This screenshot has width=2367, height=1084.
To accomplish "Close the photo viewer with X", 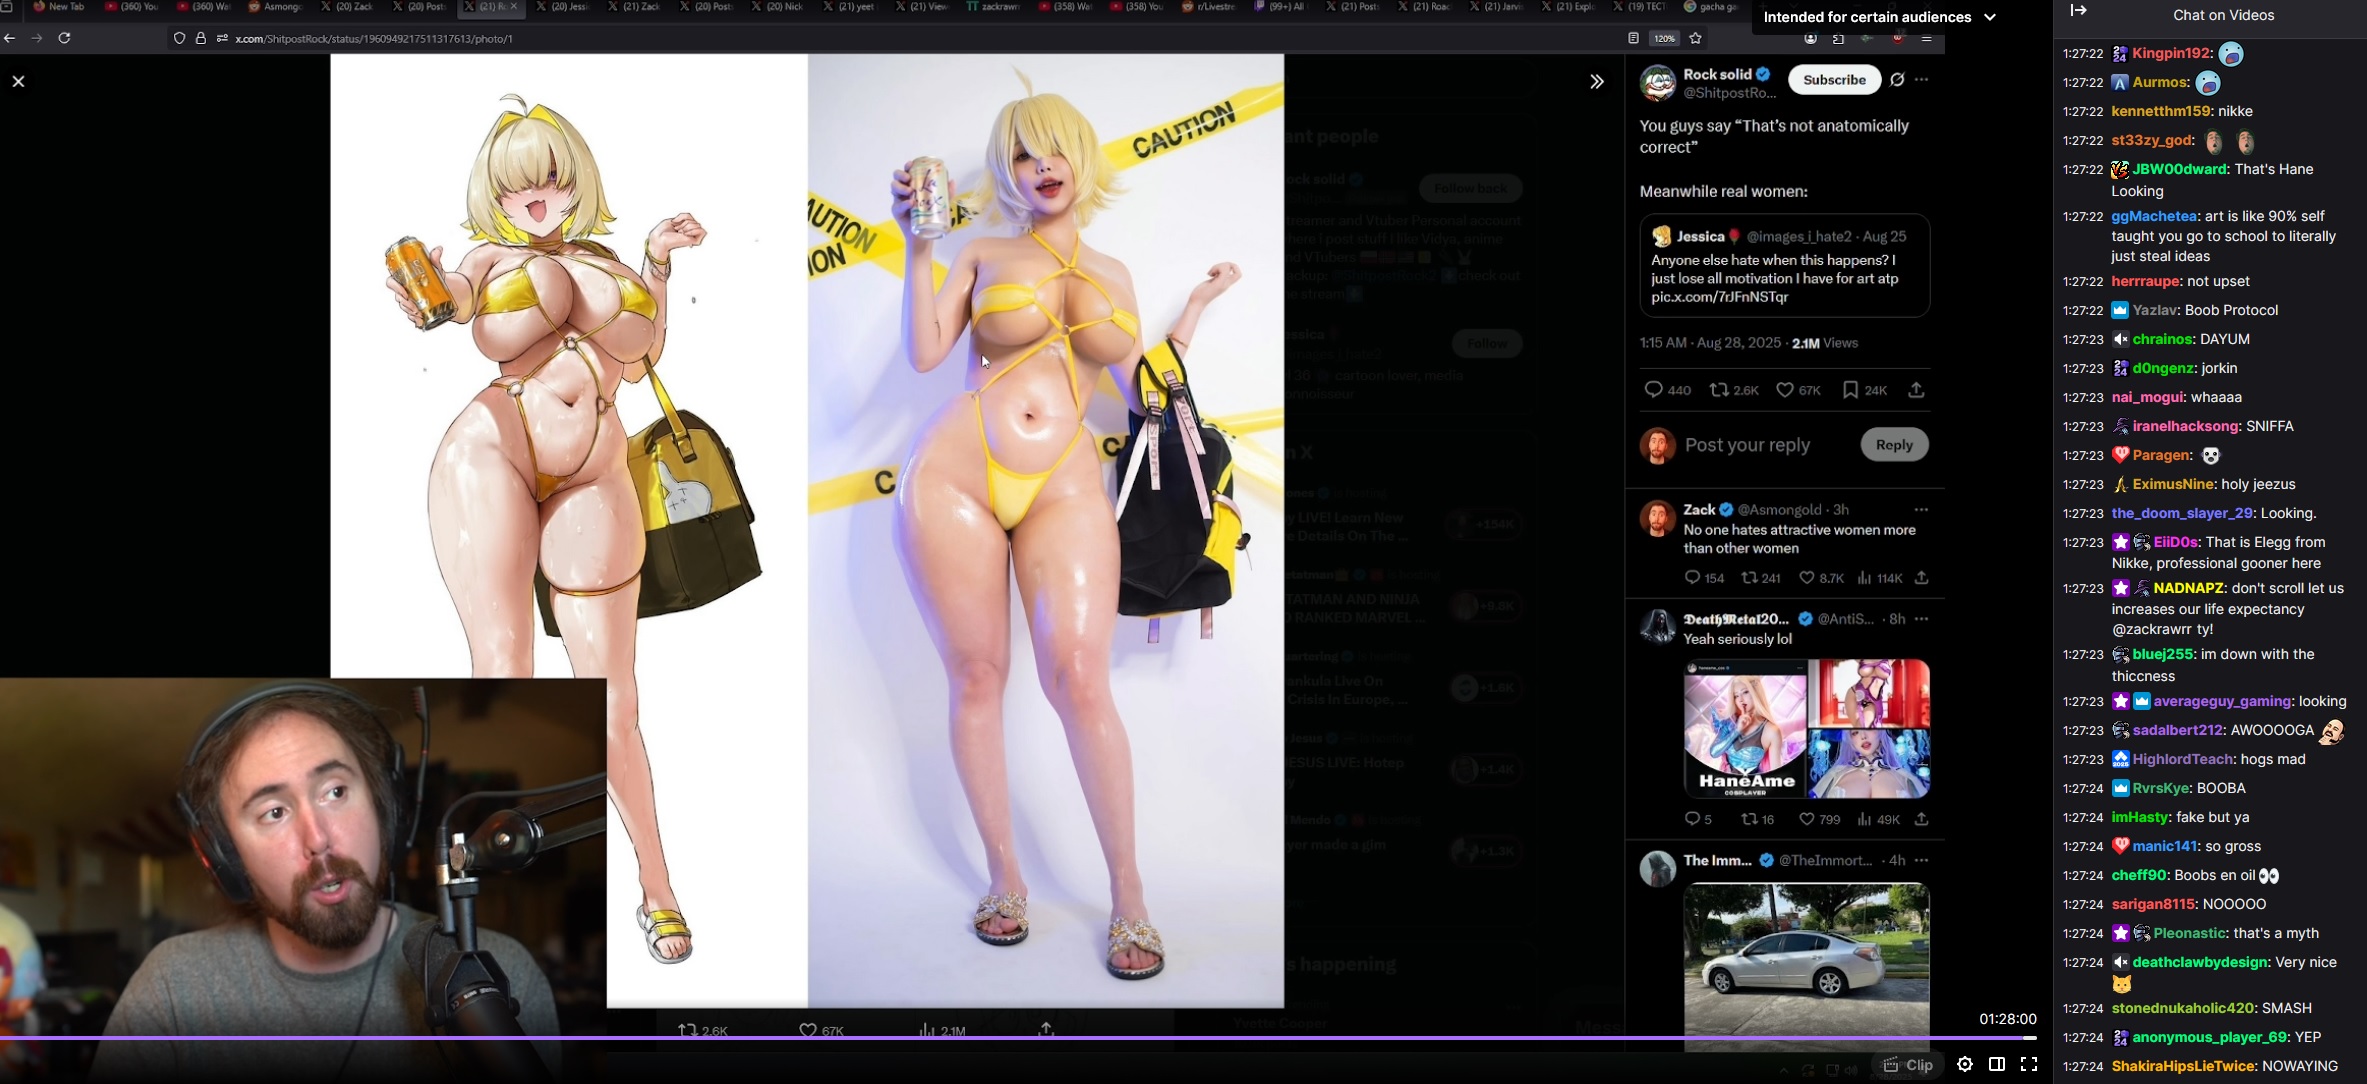I will (18, 81).
